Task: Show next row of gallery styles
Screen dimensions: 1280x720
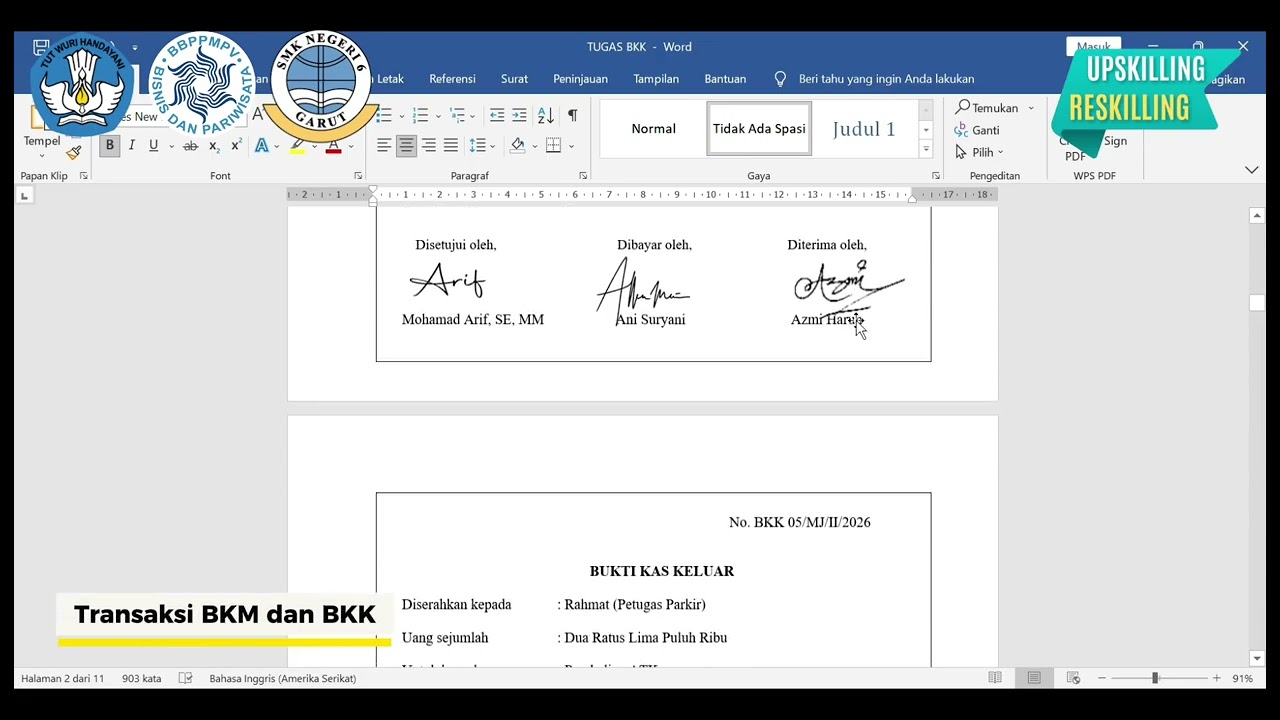Action: [926, 130]
